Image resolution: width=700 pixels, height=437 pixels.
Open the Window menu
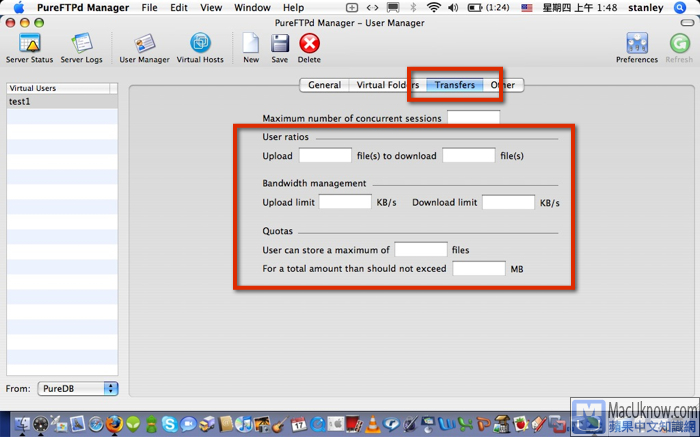pyautogui.click(x=252, y=8)
